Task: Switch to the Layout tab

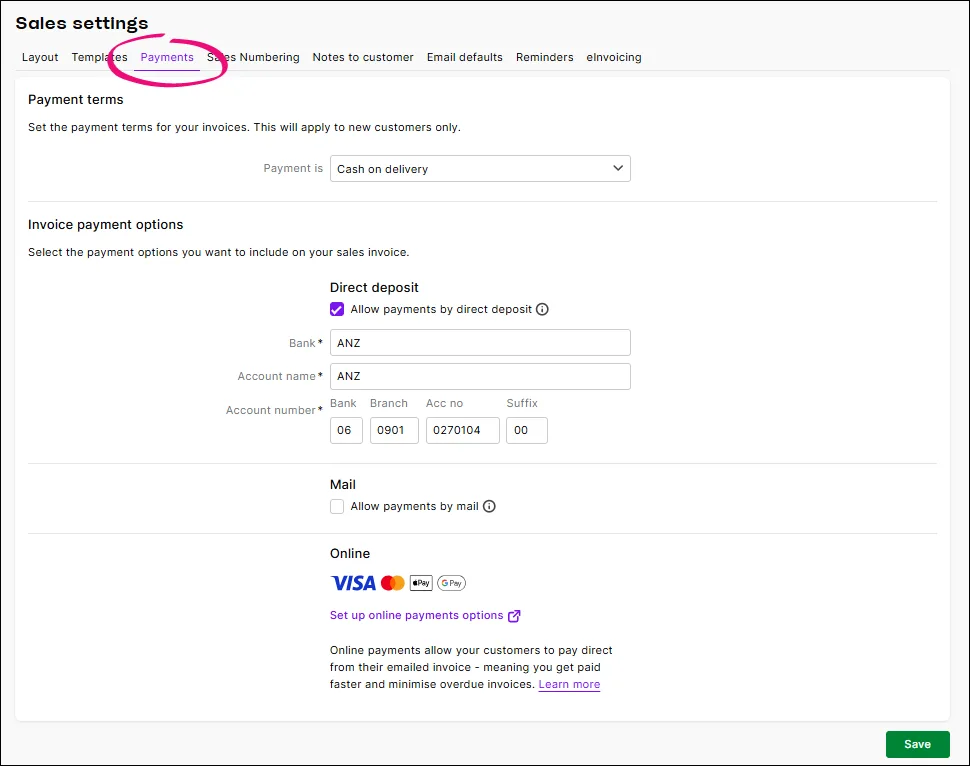Action: click(x=40, y=57)
